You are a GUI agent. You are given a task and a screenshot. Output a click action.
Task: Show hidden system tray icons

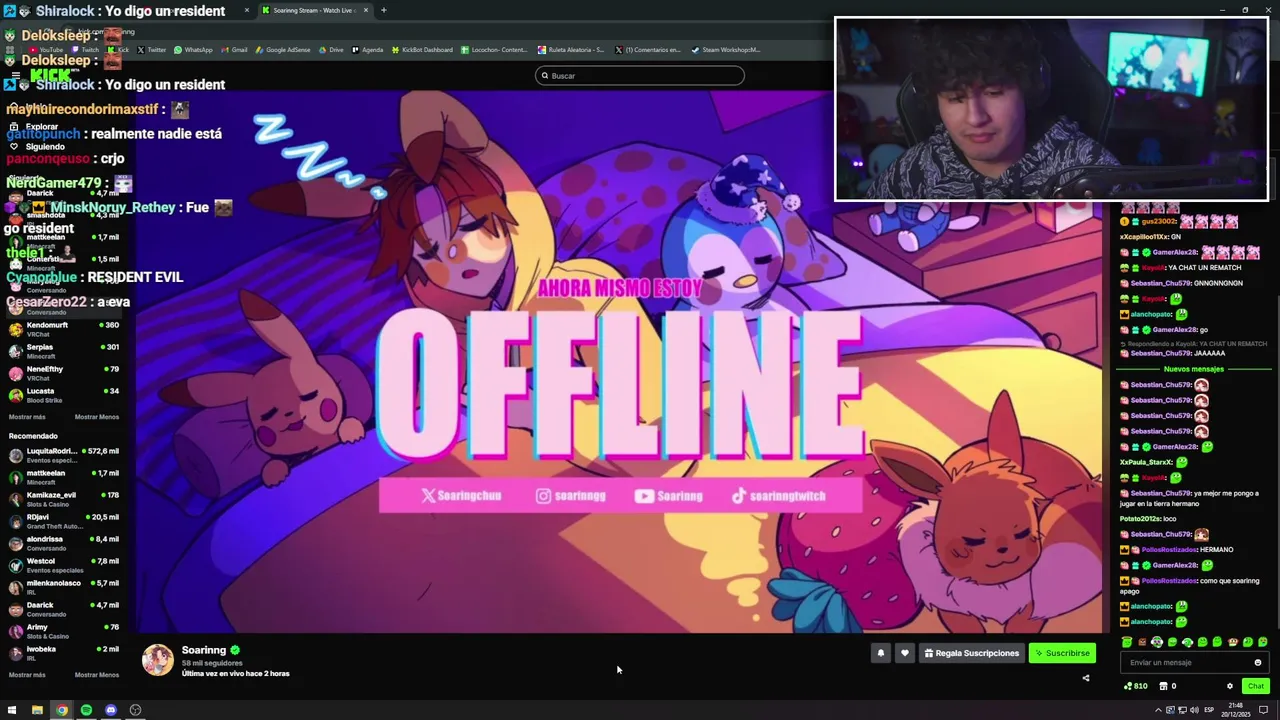1158,710
